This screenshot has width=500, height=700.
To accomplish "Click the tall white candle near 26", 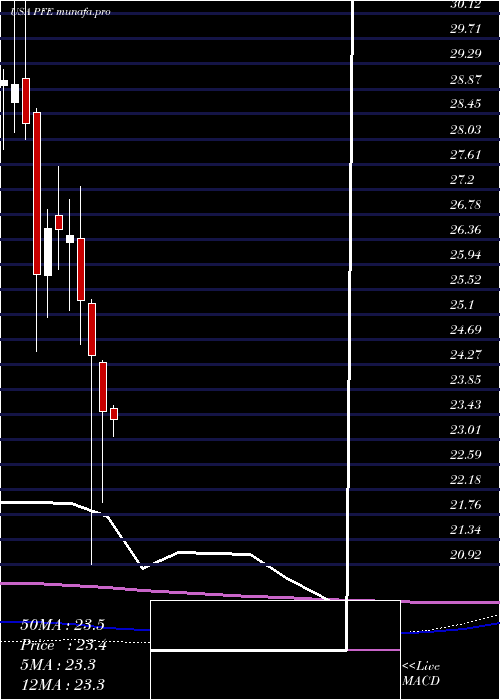I will click(x=48, y=252).
